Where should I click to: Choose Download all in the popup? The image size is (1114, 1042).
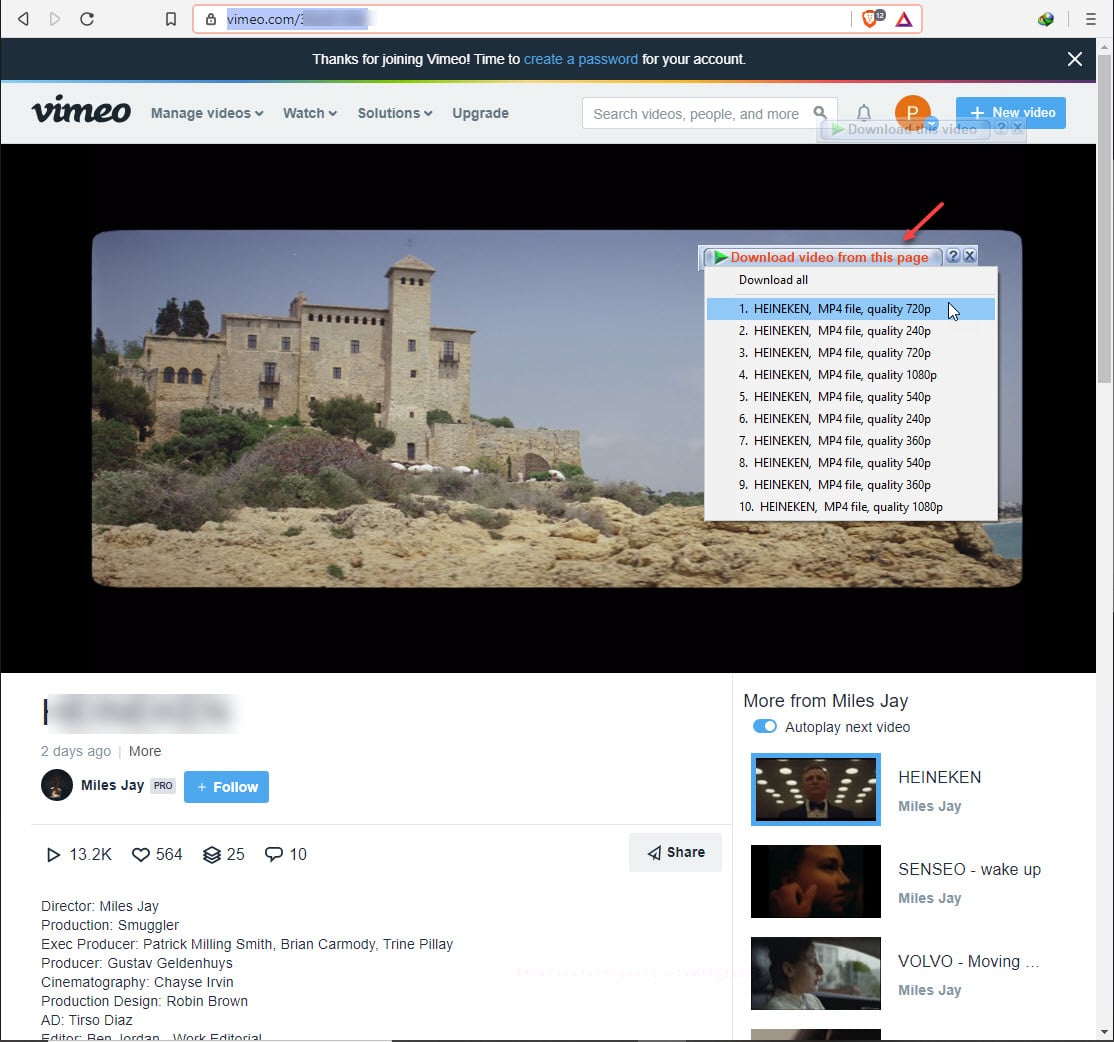click(x=850, y=280)
